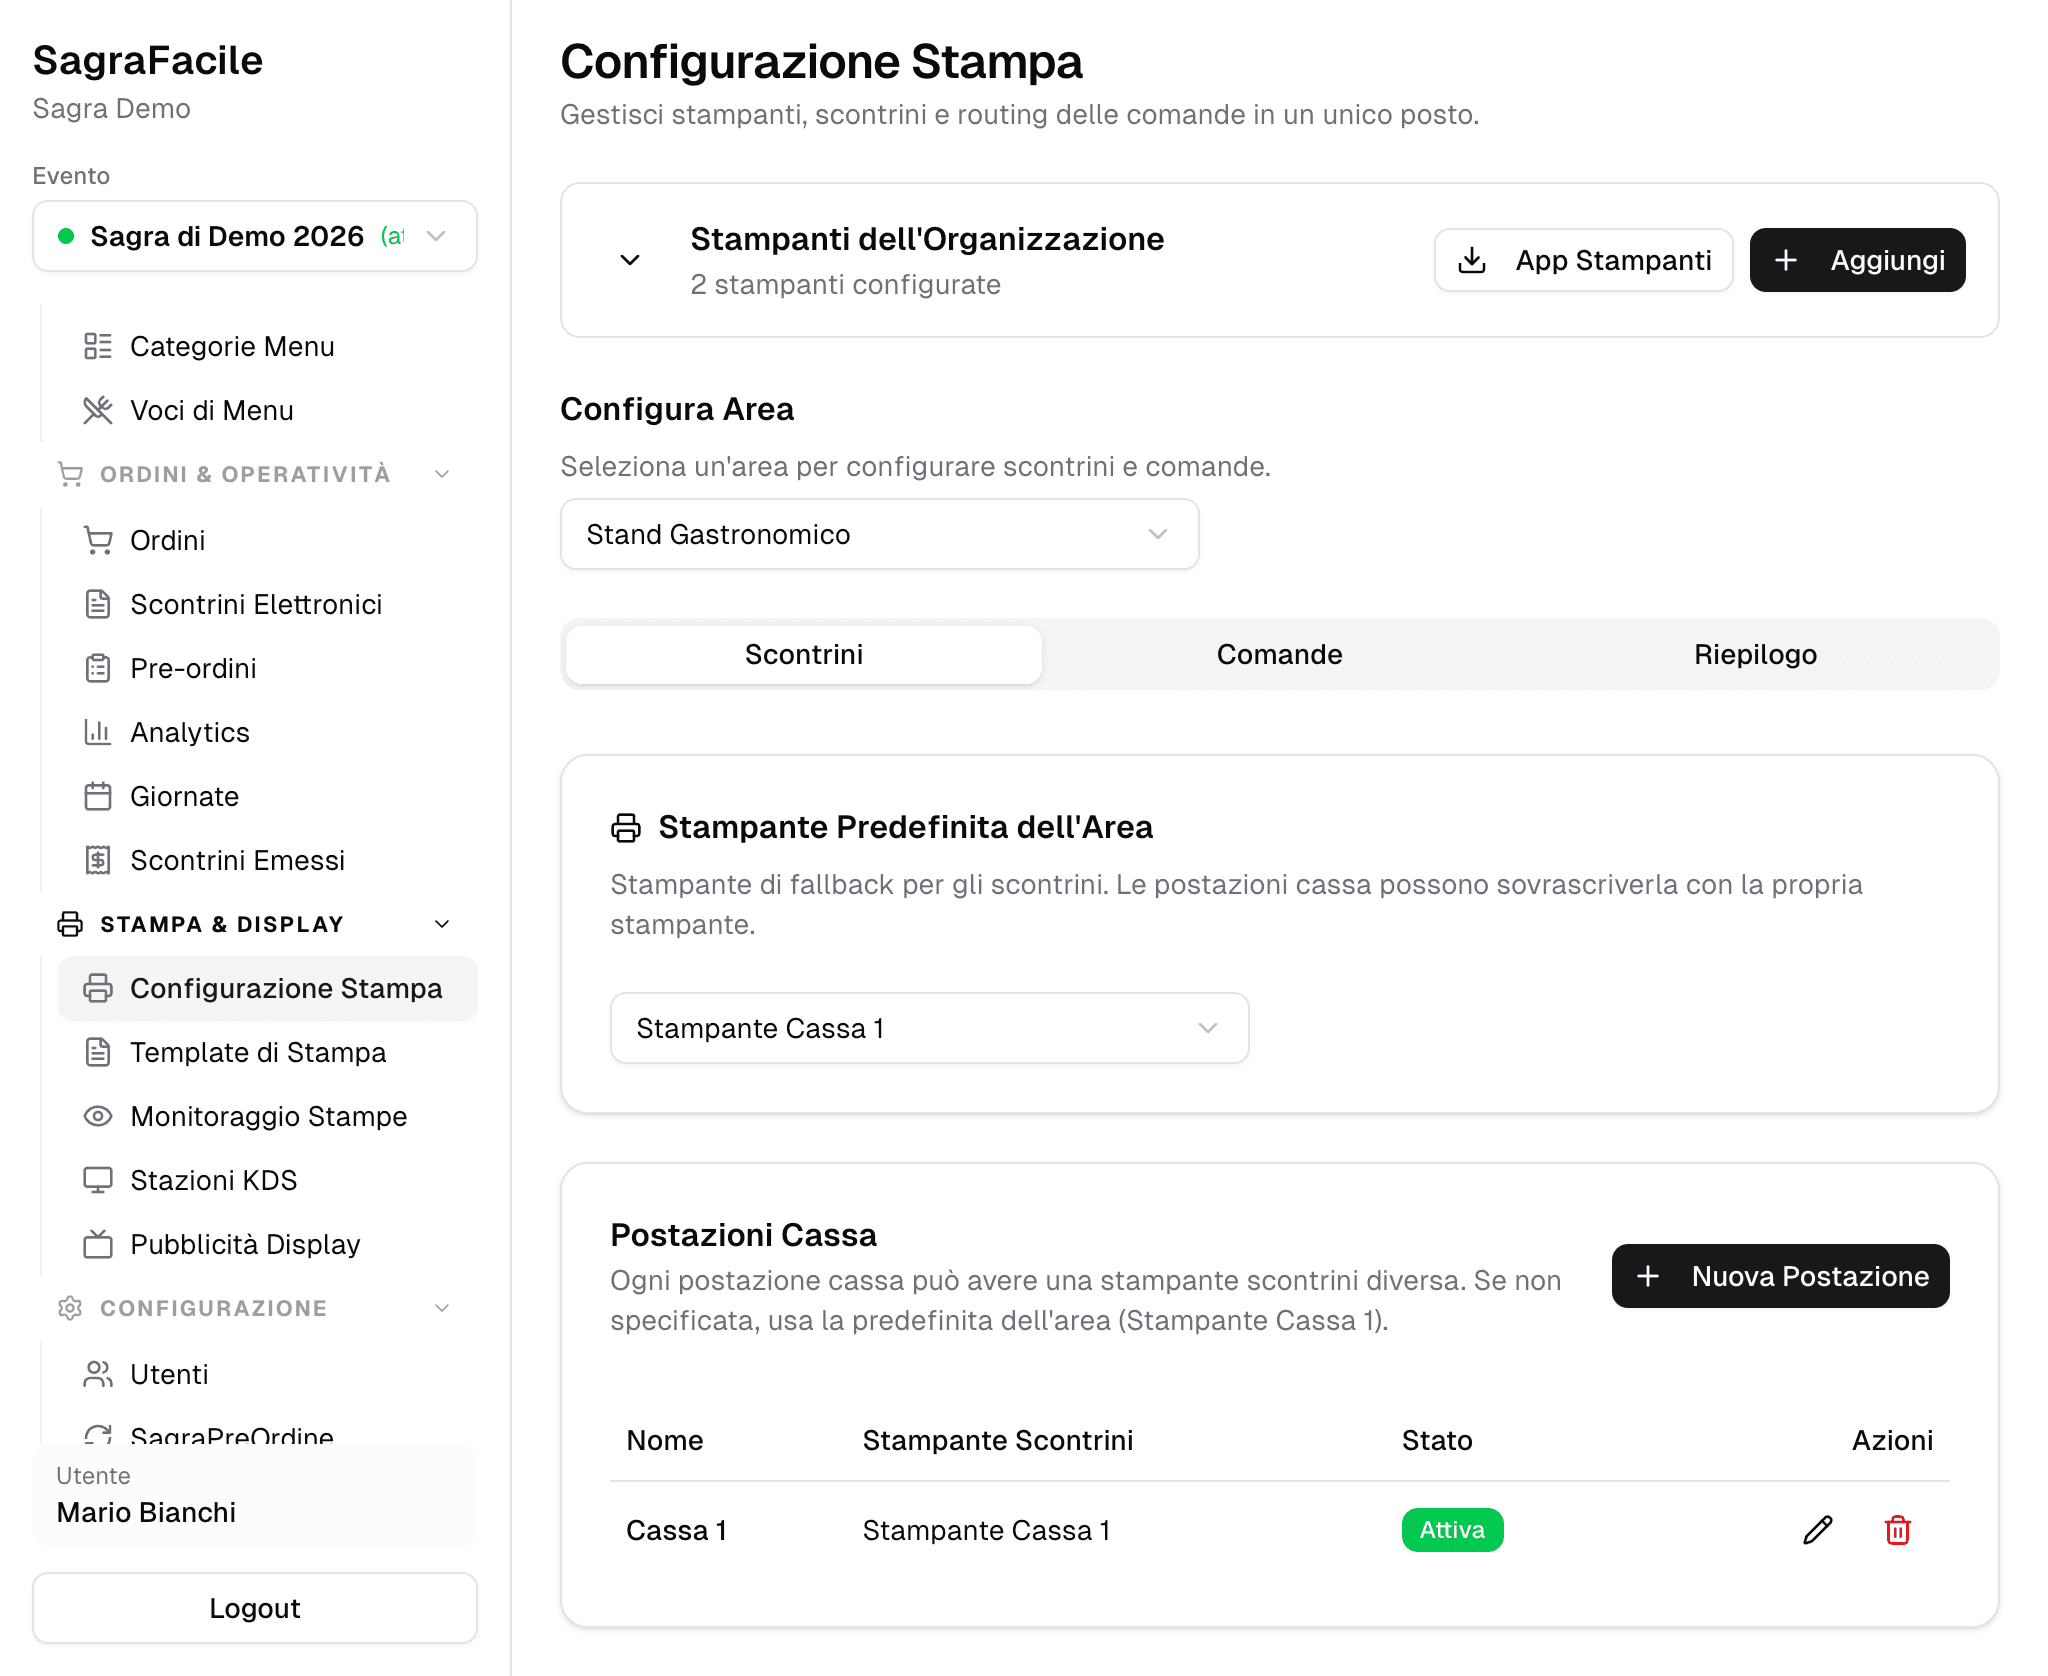Open the Sagra di Demo 2026 event selector
Image resolution: width=2048 pixels, height=1676 pixels.
coord(255,236)
